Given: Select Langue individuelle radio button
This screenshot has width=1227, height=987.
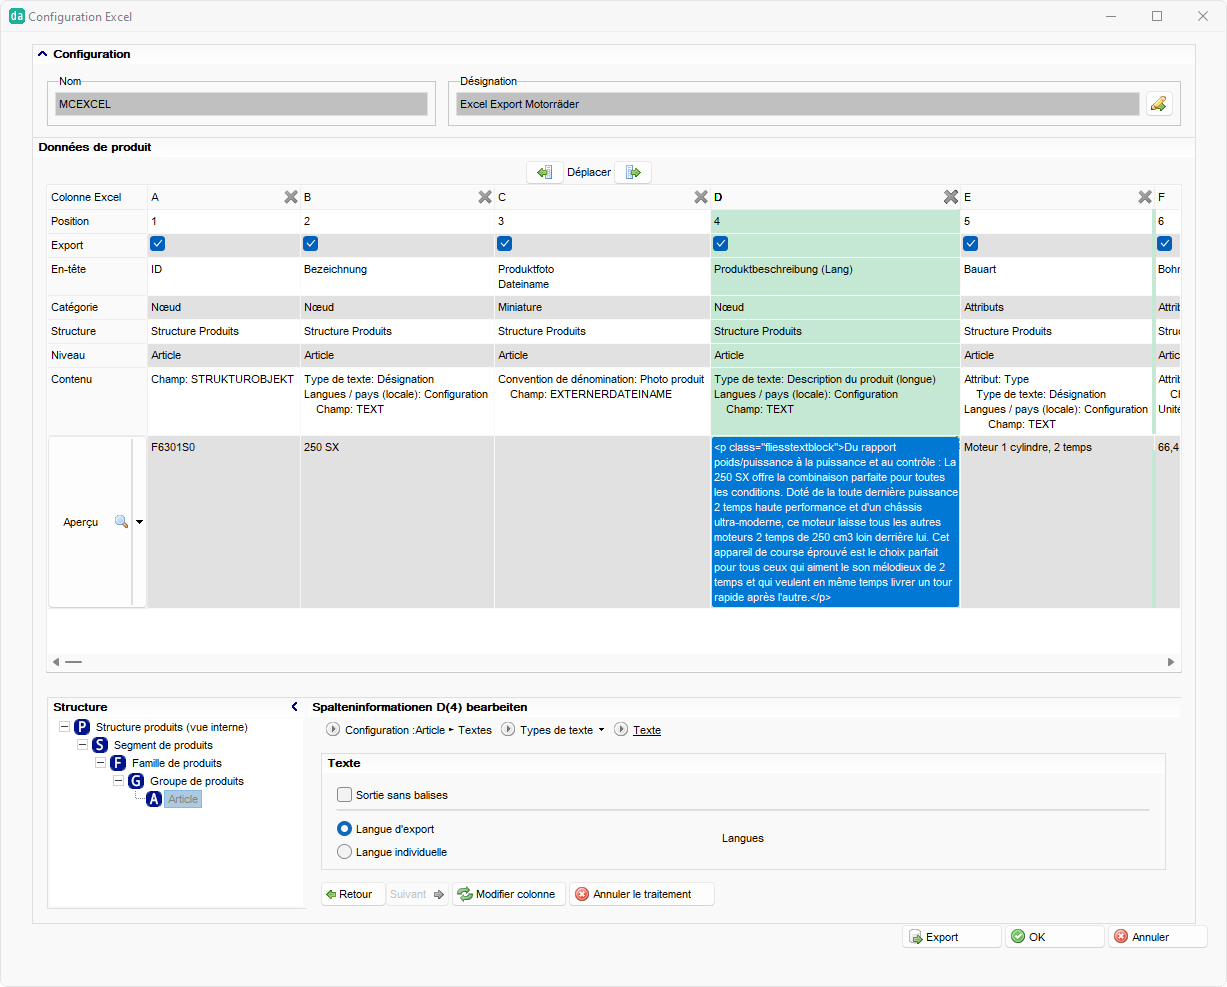Looking at the screenshot, I should coord(345,852).
